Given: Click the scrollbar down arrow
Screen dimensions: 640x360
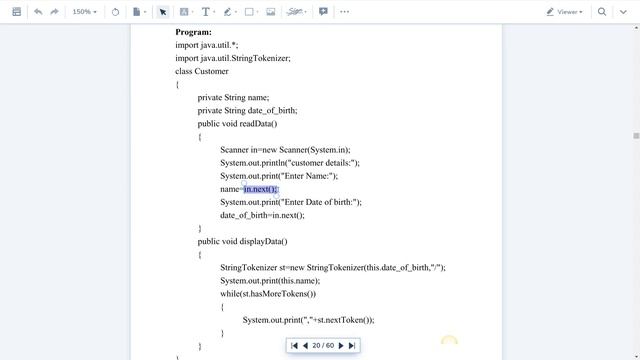Looking at the screenshot, I should point(636,357).
